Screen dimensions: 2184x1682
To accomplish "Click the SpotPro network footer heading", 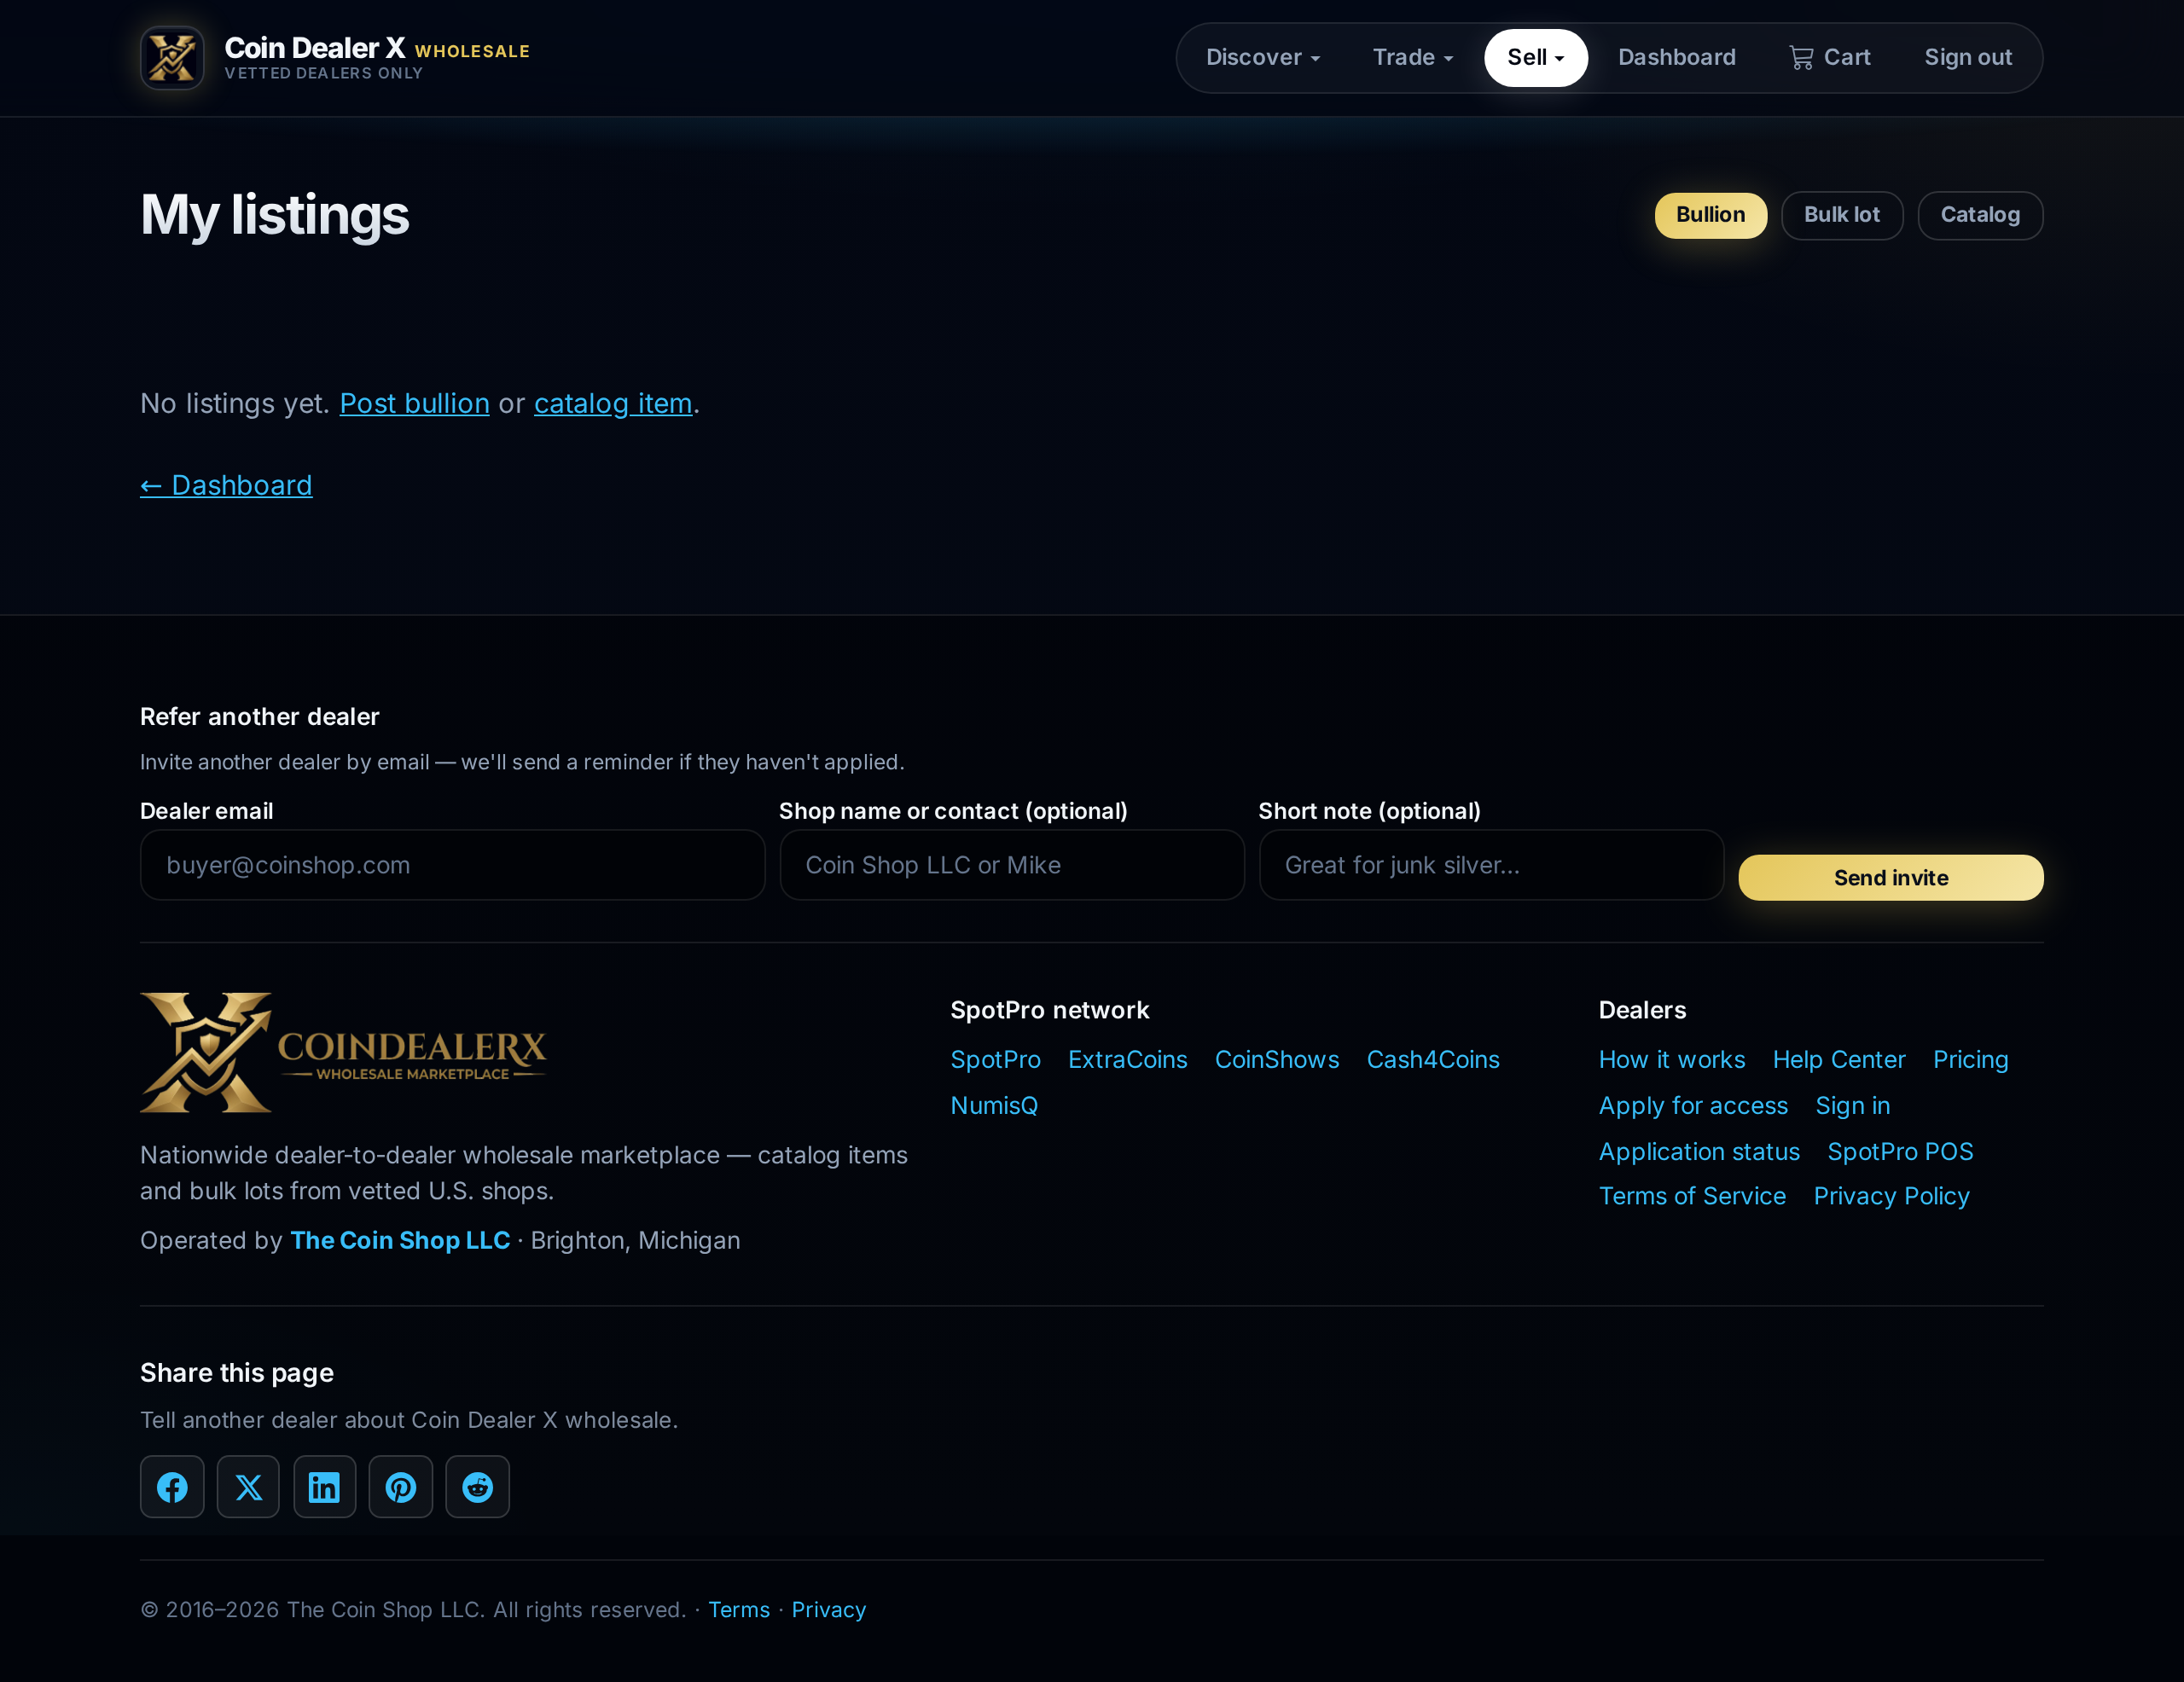I will (1049, 1010).
